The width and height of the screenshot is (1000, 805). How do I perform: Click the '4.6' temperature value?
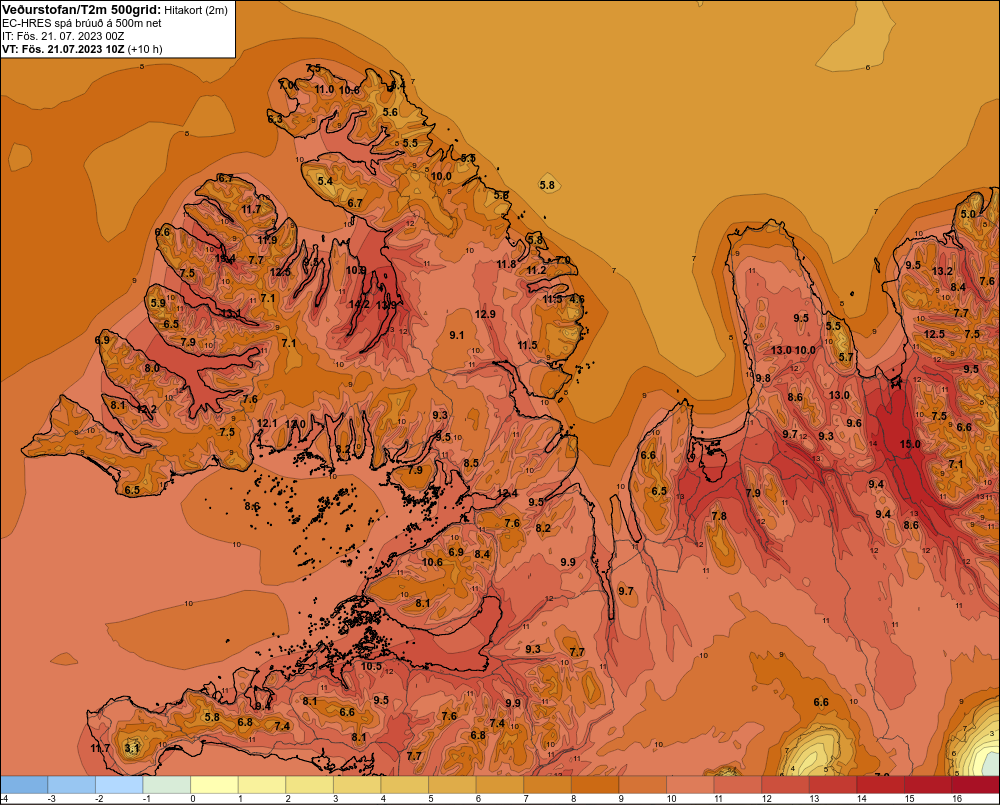pyautogui.click(x=577, y=299)
